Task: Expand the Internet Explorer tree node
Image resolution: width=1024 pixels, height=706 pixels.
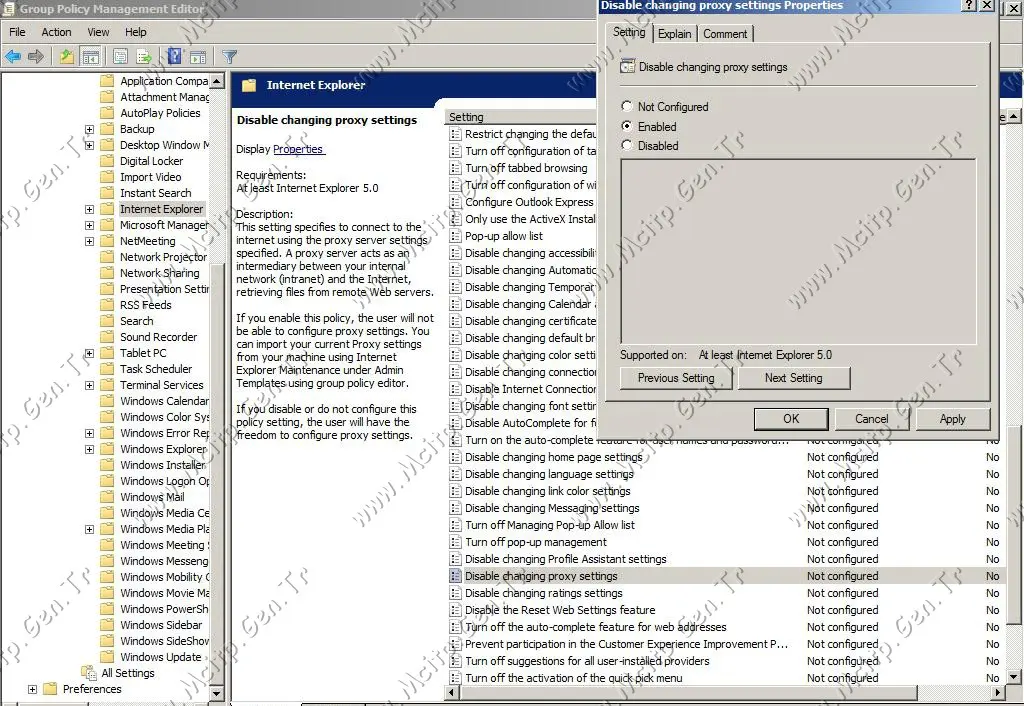Action: (x=89, y=209)
